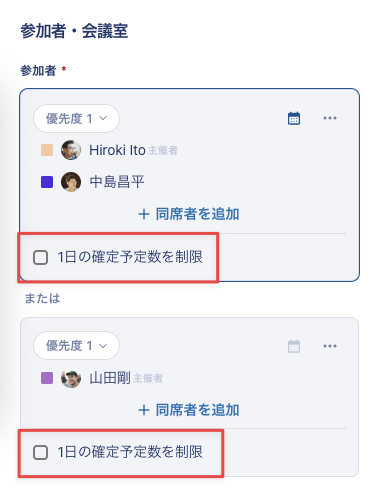Expand 優先度 1 dropdown in 山田剛 group
Screen dimensions: 380x489
pos(76,346)
